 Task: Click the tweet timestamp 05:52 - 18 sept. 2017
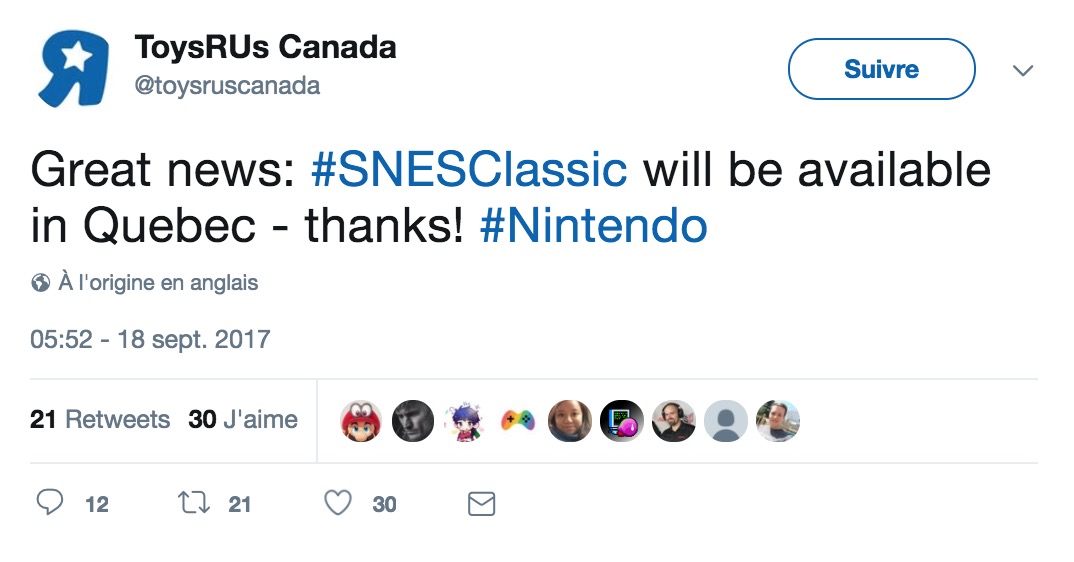point(150,339)
